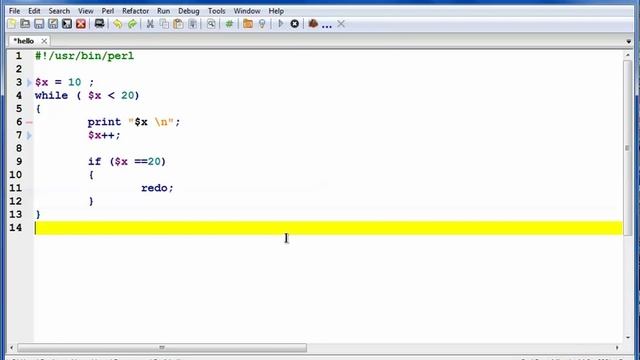640x360 pixels.
Task: Cut selection with scissors icon
Action: point(150,24)
